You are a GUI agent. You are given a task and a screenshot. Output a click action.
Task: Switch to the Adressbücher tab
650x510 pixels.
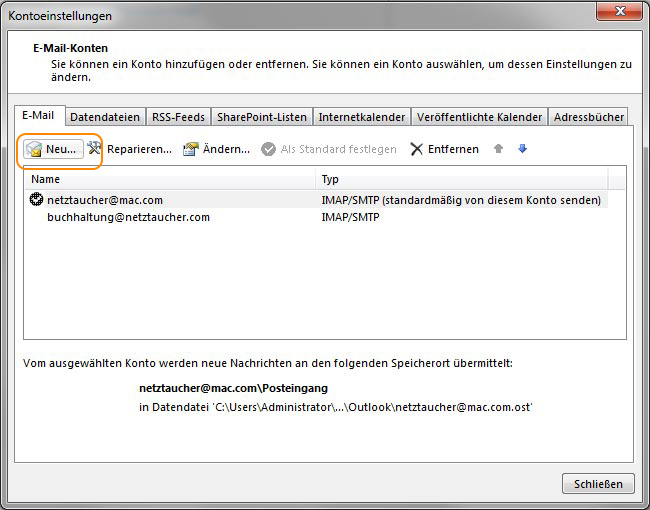click(x=588, y=117)
